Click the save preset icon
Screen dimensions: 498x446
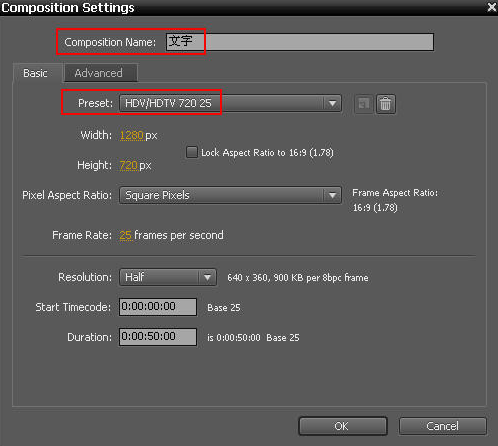click(363, 104)
